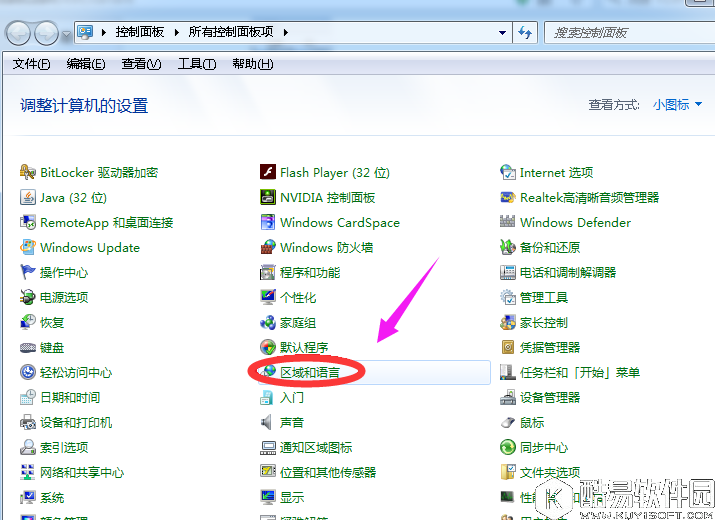
Task: Expand the 小图标 view mode dropdown
Action: point(677,105)
